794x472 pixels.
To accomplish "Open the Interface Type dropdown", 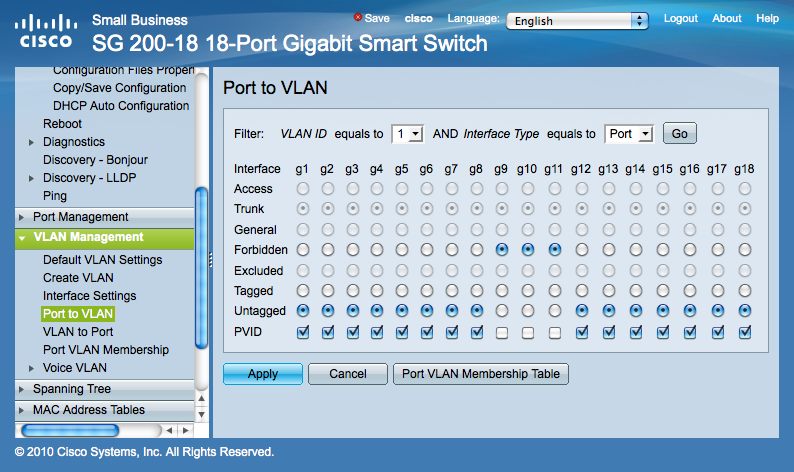I will [x=629, y=134].
